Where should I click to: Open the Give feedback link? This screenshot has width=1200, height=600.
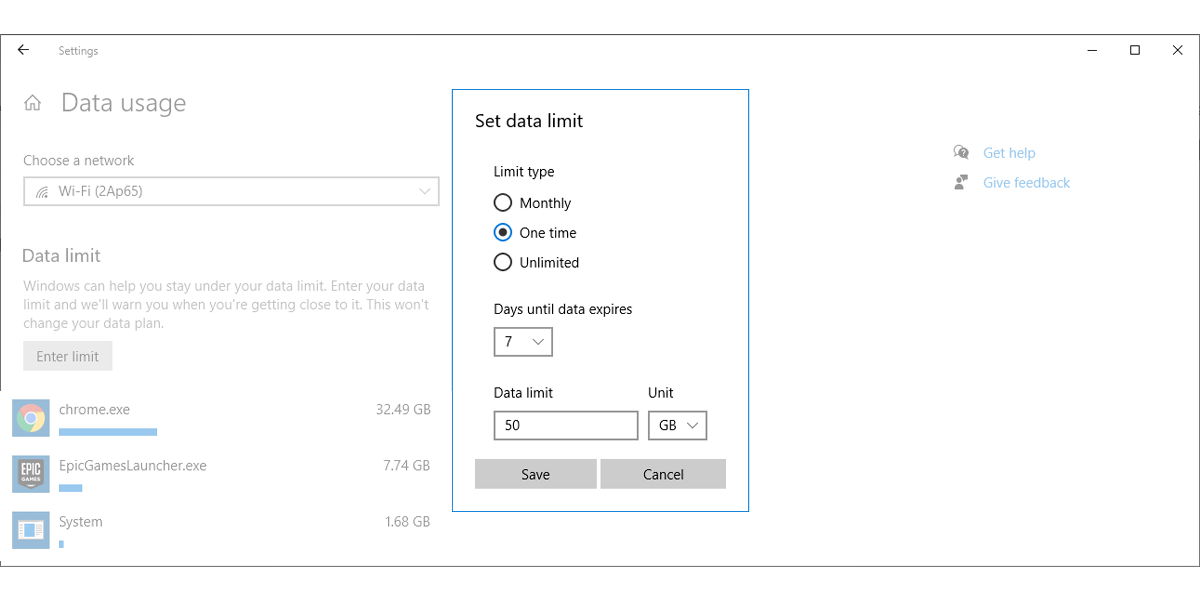coord(1026,182)
